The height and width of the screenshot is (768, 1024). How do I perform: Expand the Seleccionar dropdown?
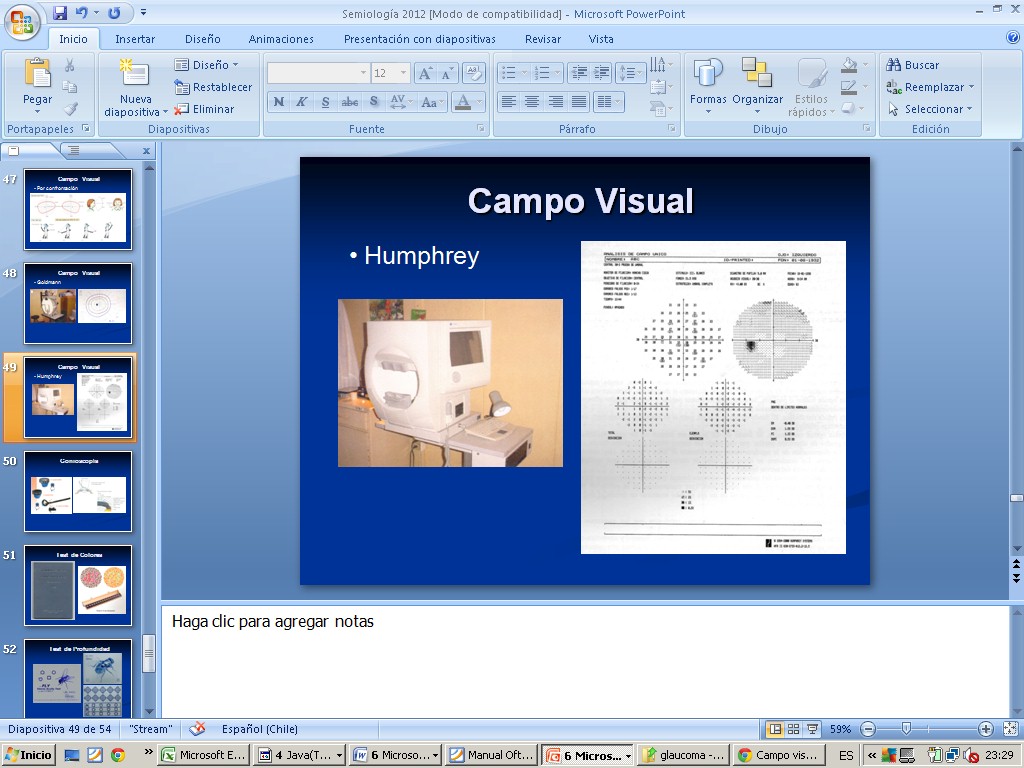pyautogui.click(x=970, y=109)
